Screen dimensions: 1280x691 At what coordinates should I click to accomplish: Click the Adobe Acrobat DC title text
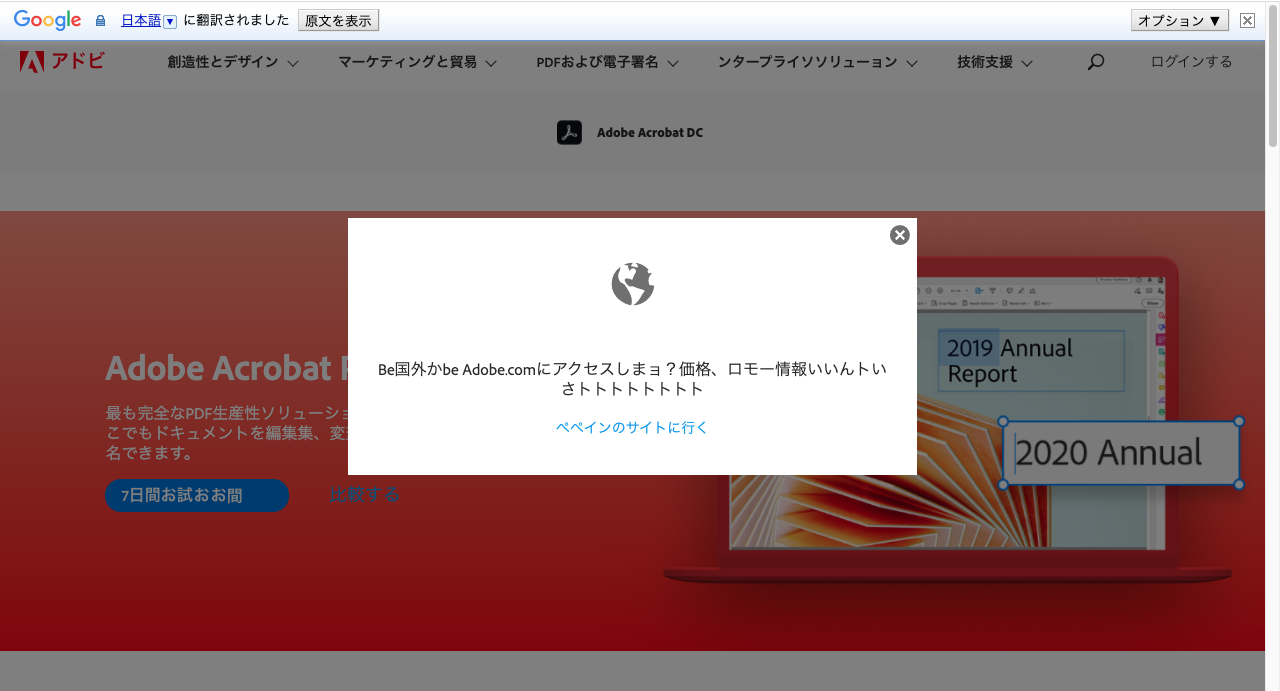[650, 132]
